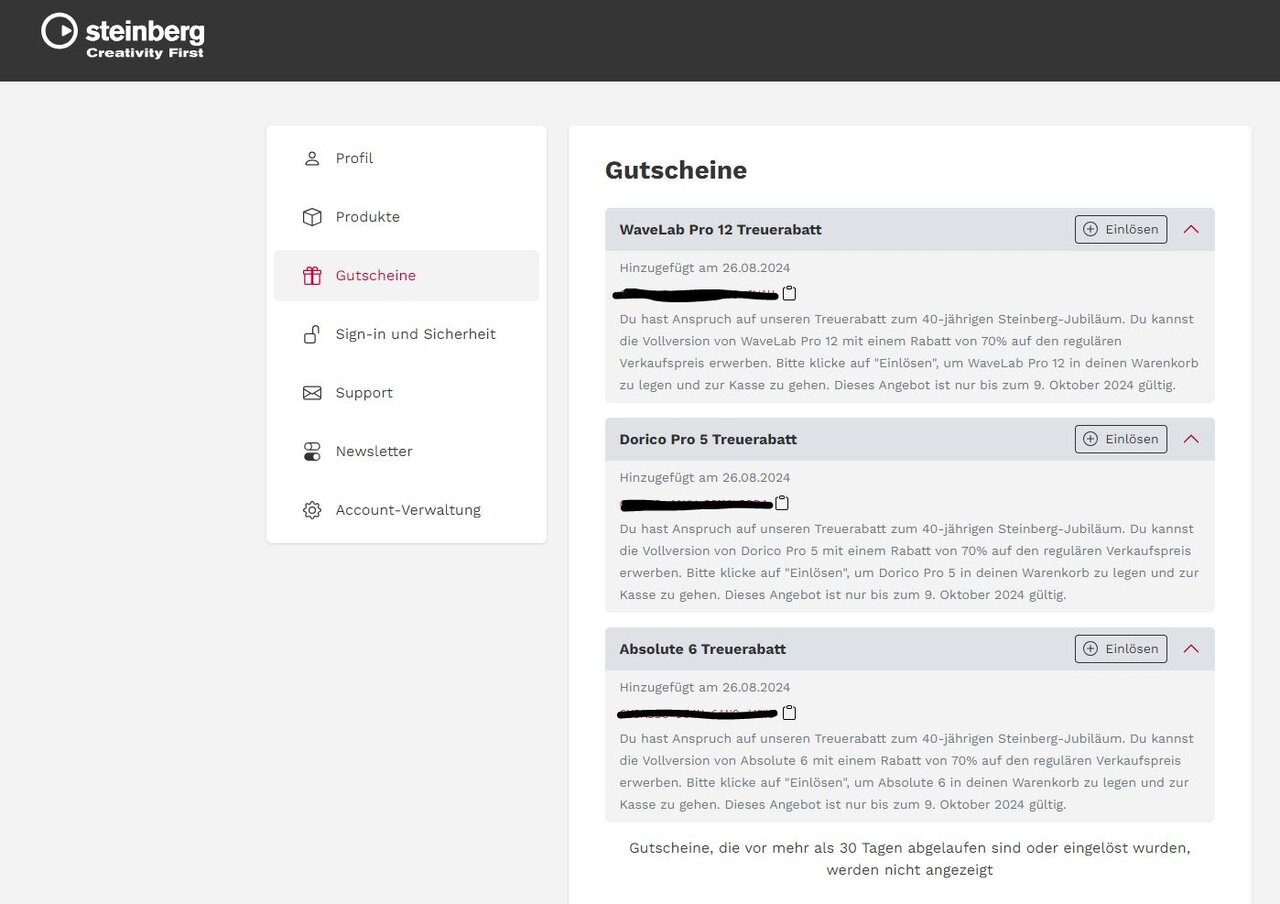This screenshot has height=904, width=1280.
Task: Redeem the Dorico Pro 5 Treuerabatt via Einlösen
Action: tap(1121, 439)
